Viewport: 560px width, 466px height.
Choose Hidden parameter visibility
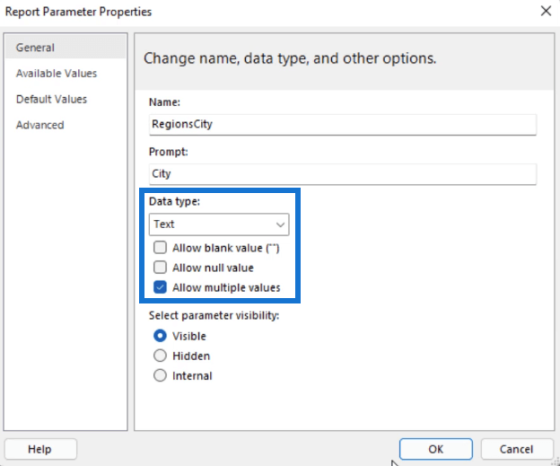pos(160,356)
